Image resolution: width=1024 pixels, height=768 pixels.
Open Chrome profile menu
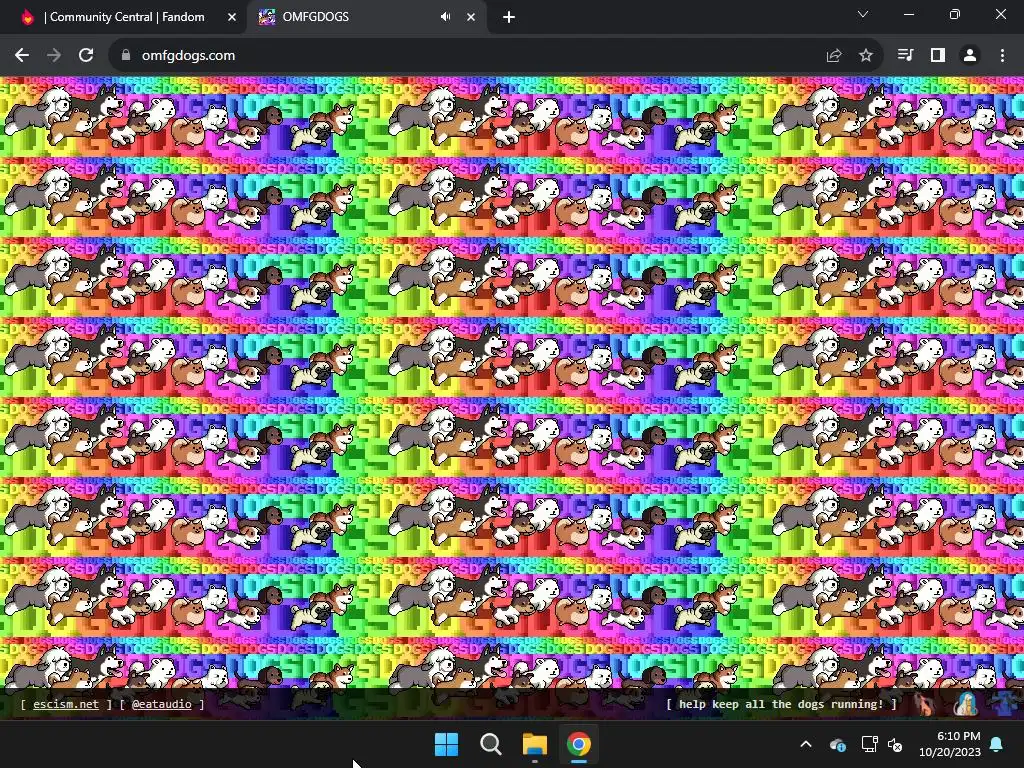click(x=970, y=56)
